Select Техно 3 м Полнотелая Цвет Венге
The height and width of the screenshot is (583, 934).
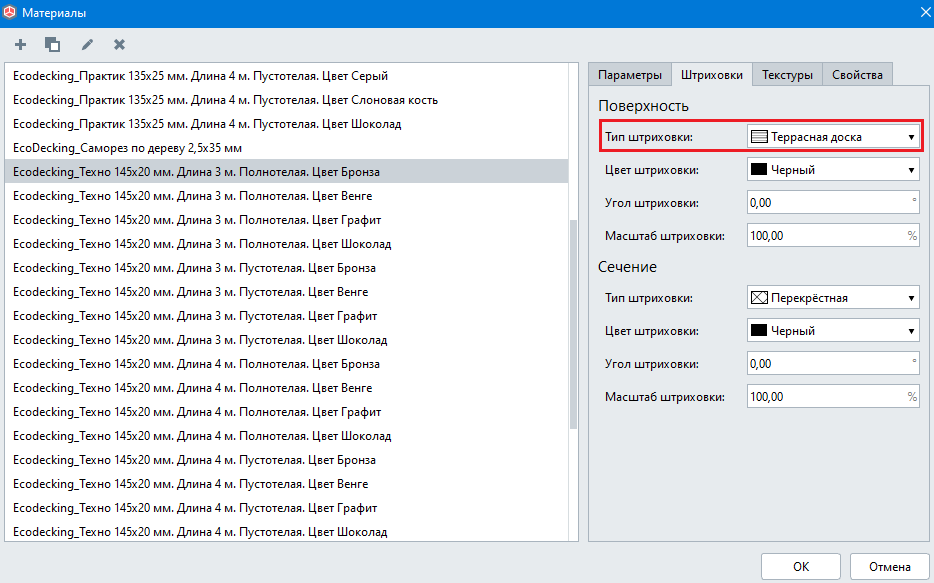(287, 196)
